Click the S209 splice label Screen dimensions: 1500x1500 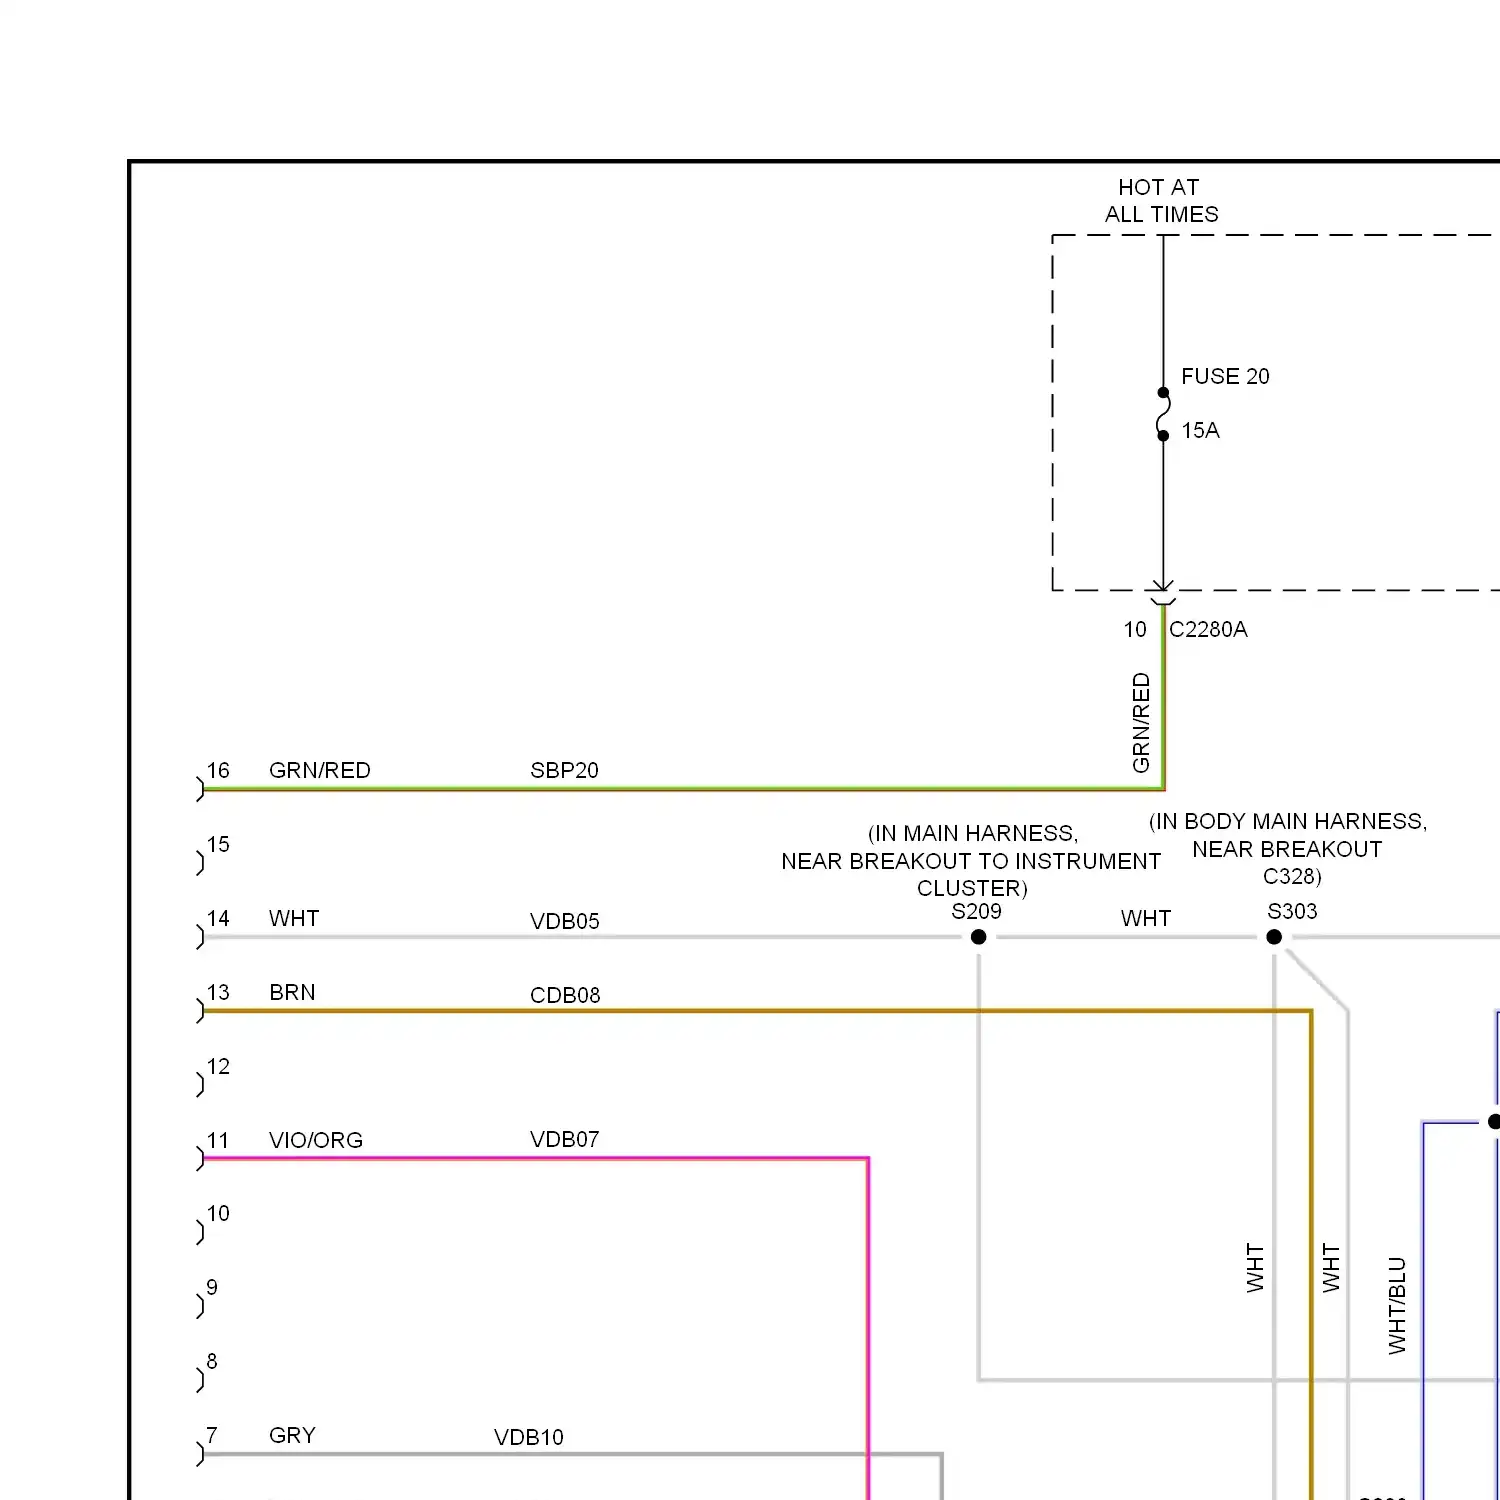point(976,911)
